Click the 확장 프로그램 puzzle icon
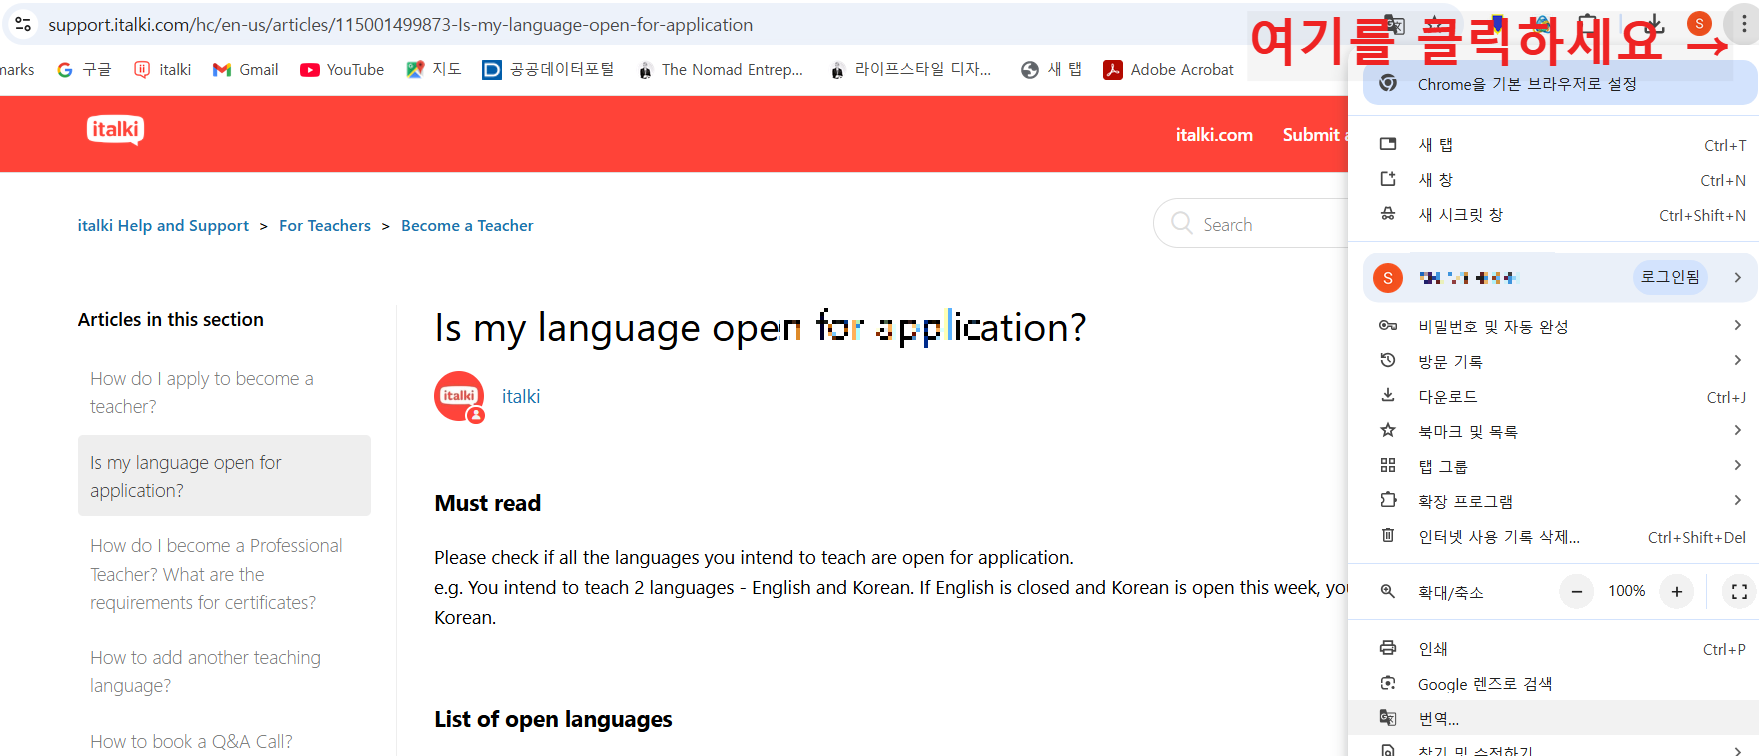The height and width of the screenshot is (756, 1759). pyautogui.click(x=1388, y=500)
